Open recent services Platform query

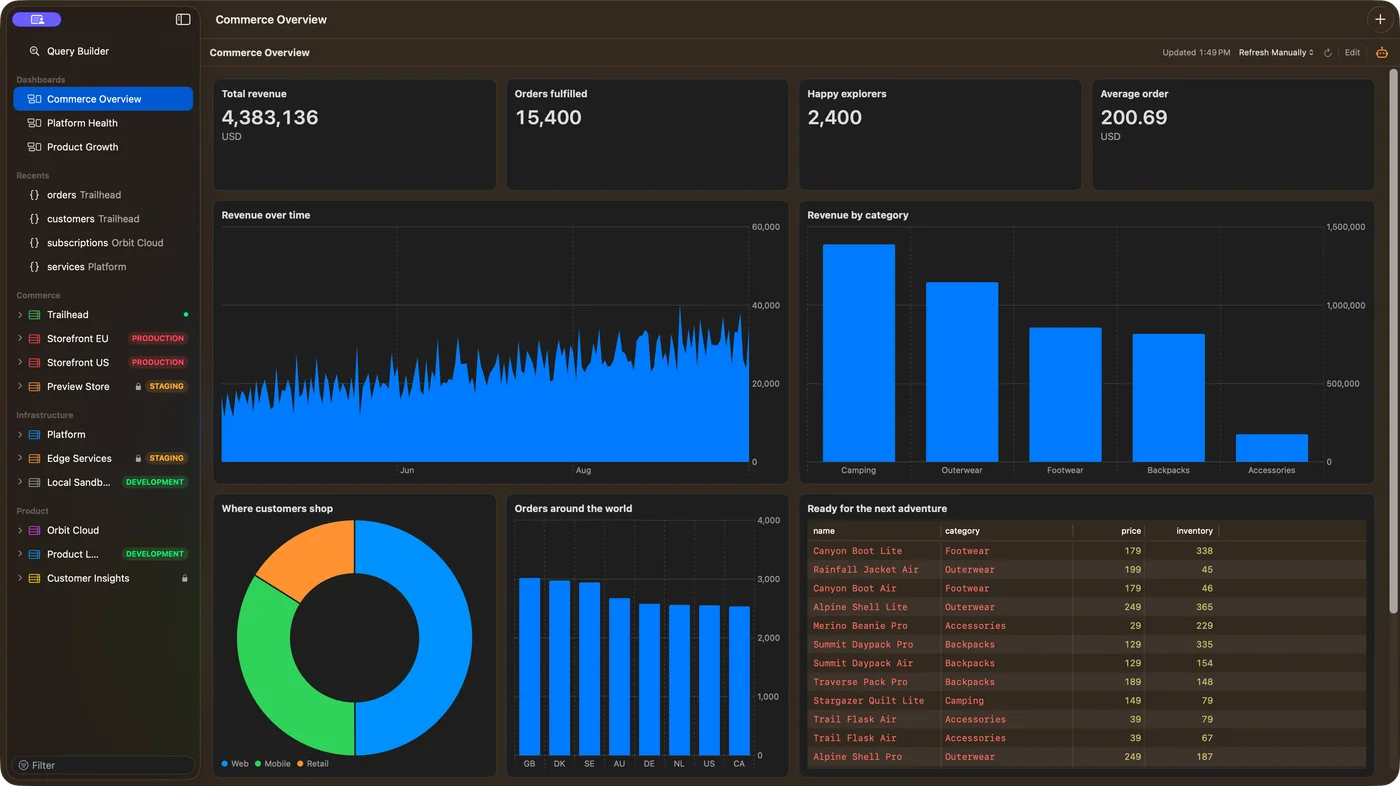point(103,267)
